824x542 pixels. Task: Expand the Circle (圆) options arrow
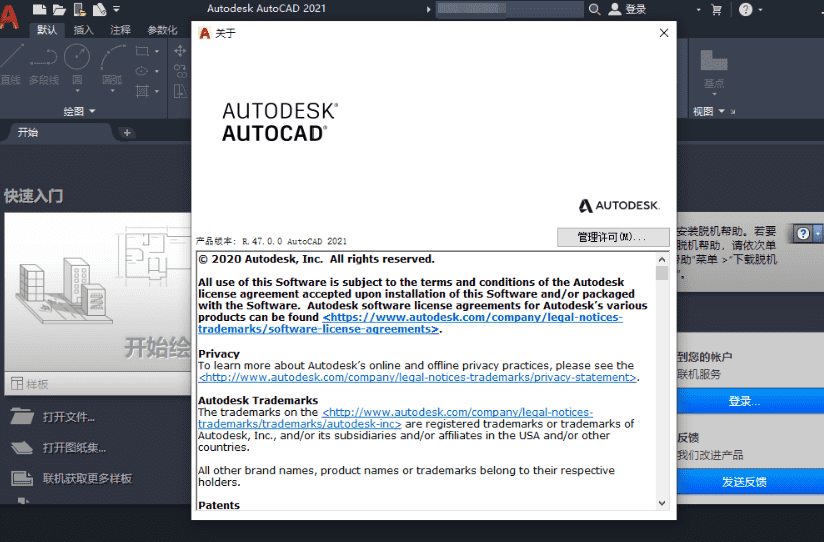(77, 91)
